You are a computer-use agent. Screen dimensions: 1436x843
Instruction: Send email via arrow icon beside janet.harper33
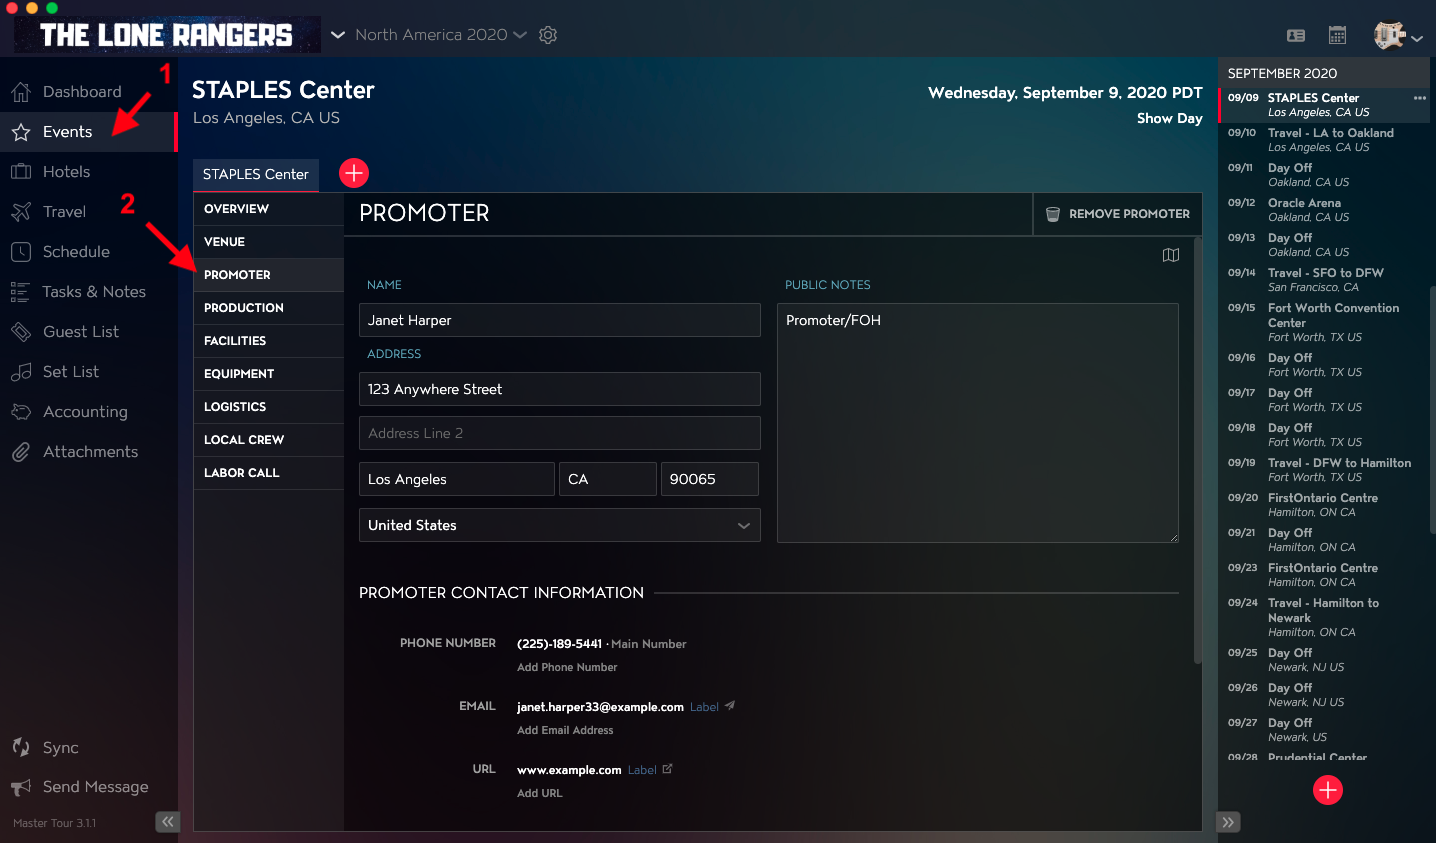(730, 706)
